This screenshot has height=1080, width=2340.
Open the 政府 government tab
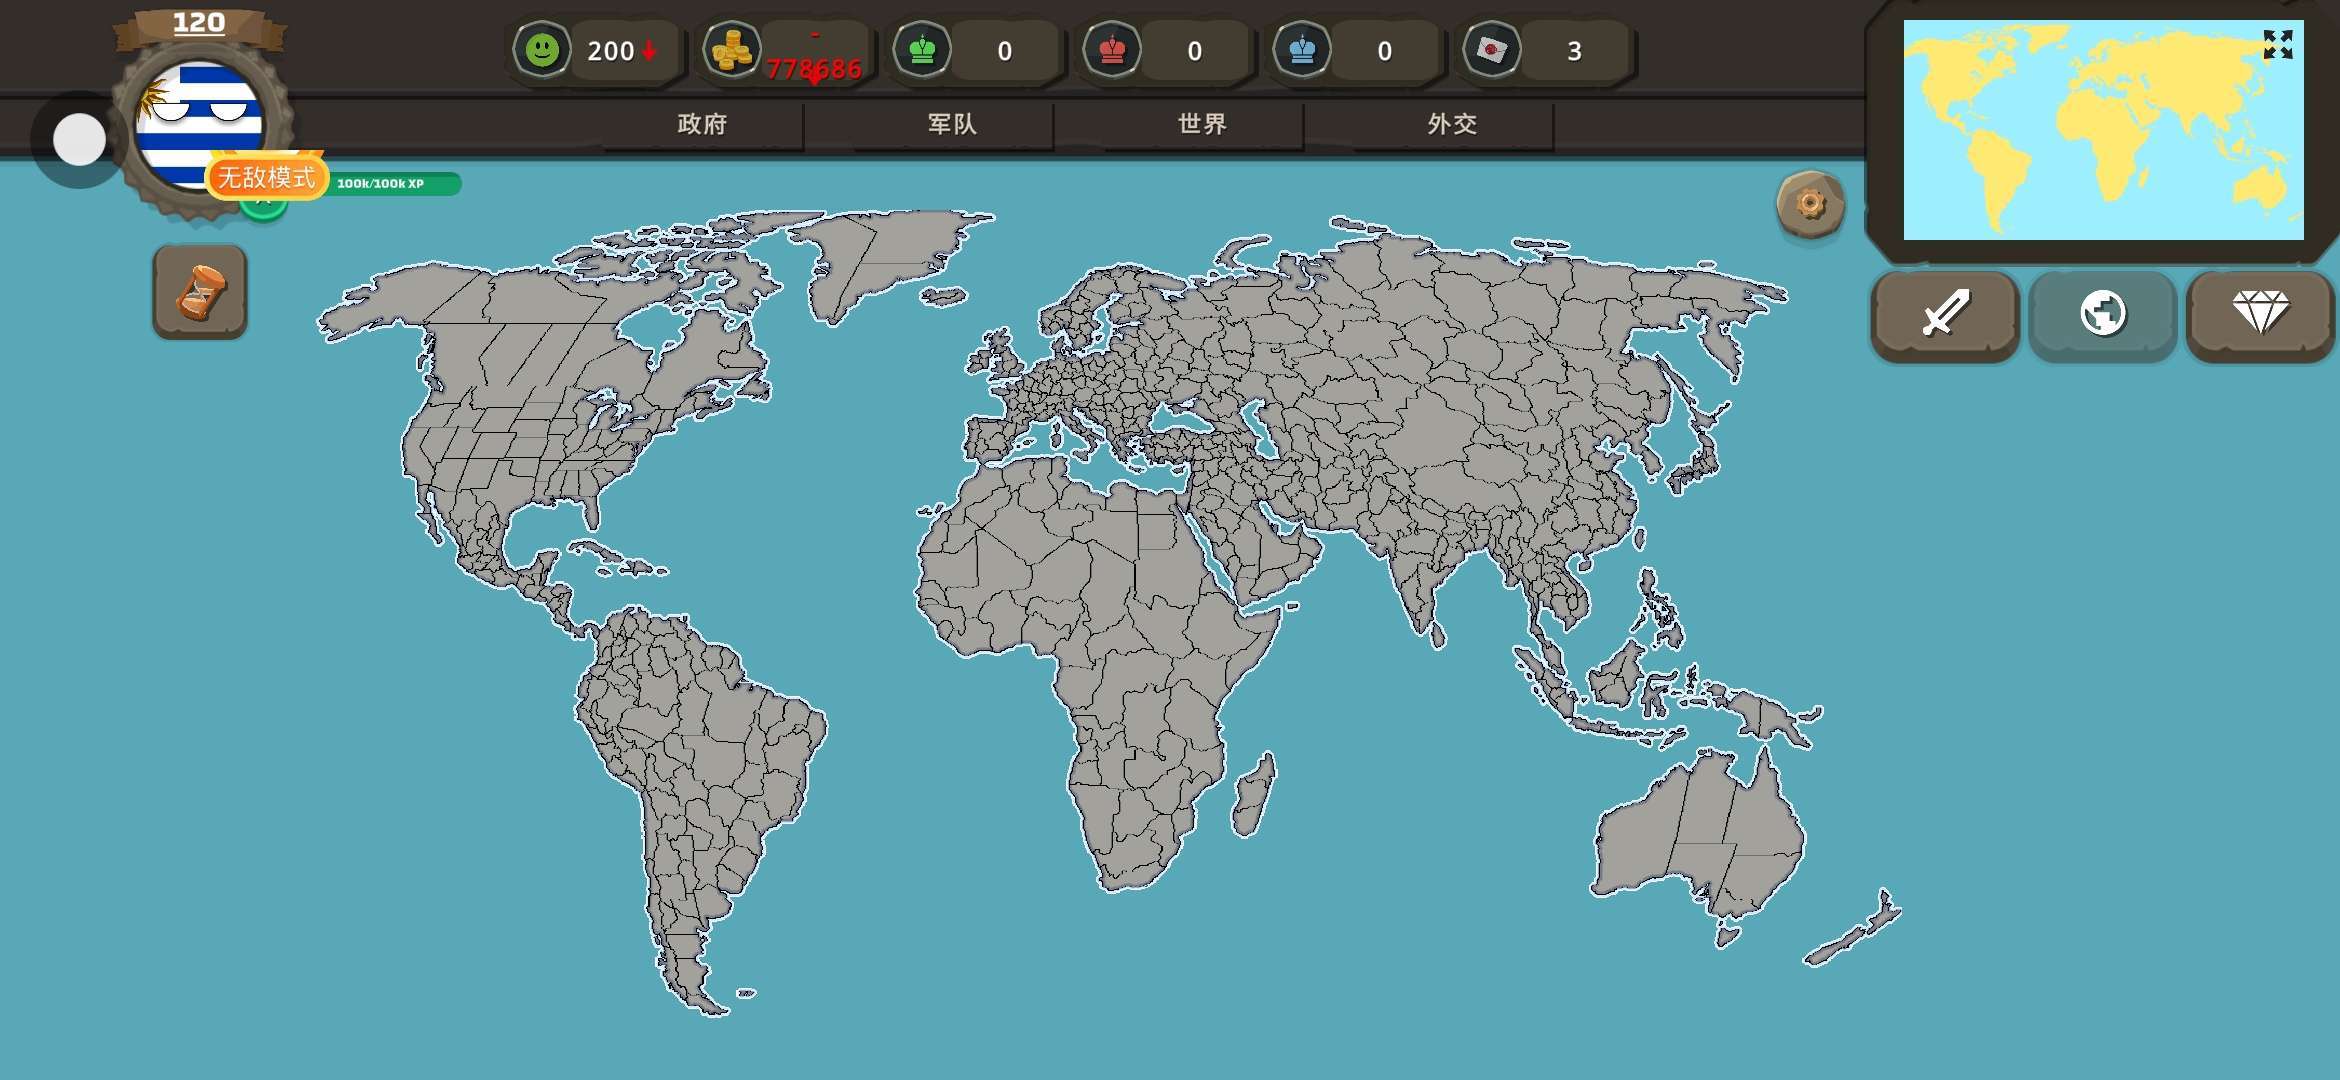tap(702, 124)
